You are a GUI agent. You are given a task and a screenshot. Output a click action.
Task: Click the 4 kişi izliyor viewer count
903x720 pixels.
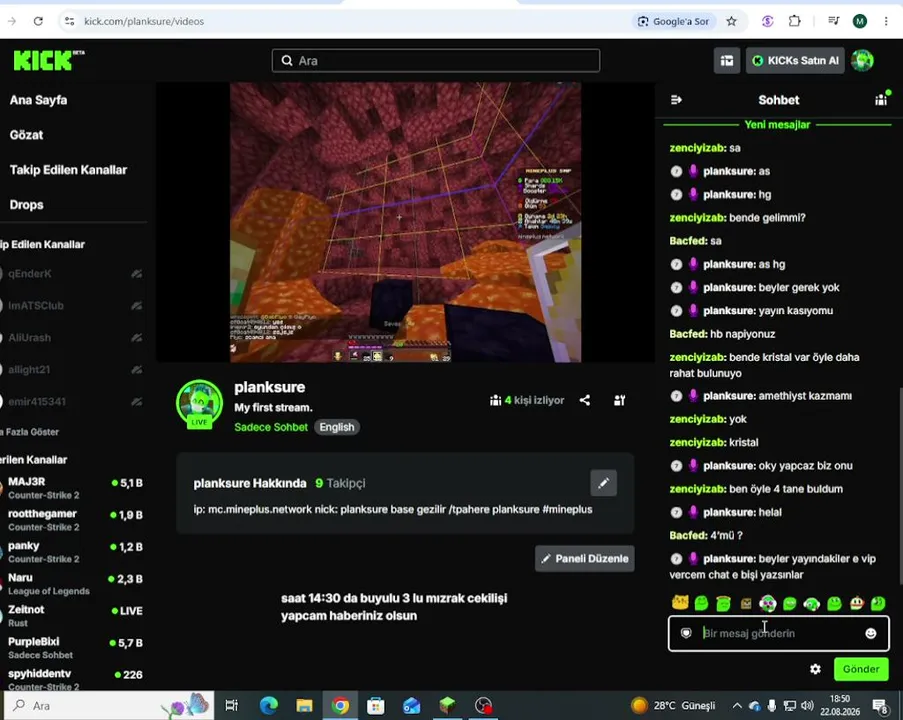click(x=527, y=400)
